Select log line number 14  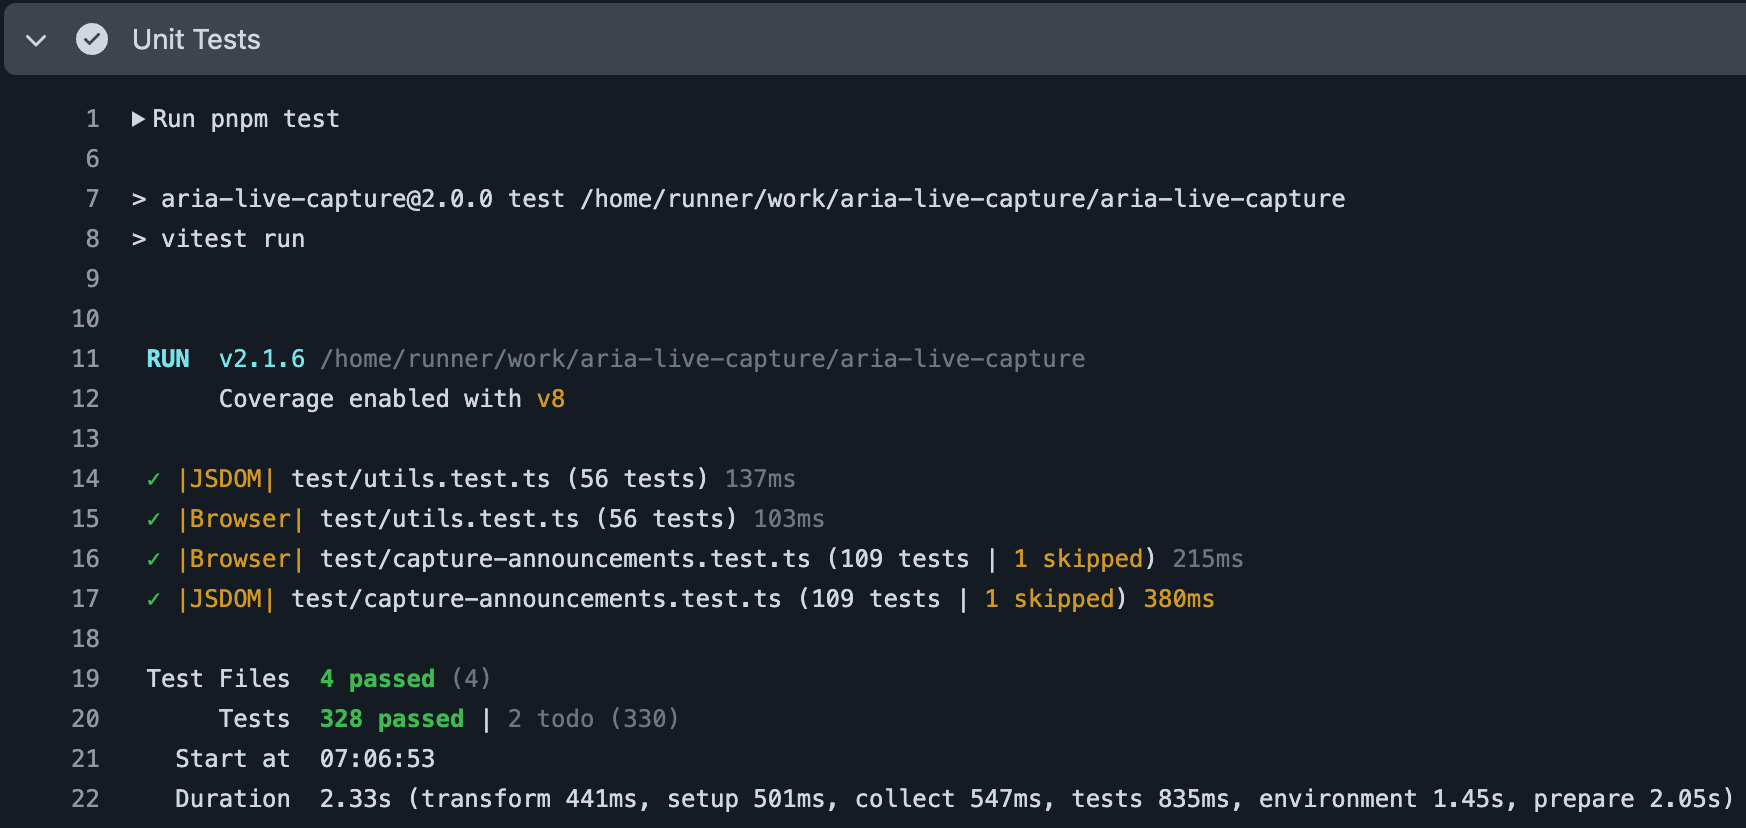point(86,479)
